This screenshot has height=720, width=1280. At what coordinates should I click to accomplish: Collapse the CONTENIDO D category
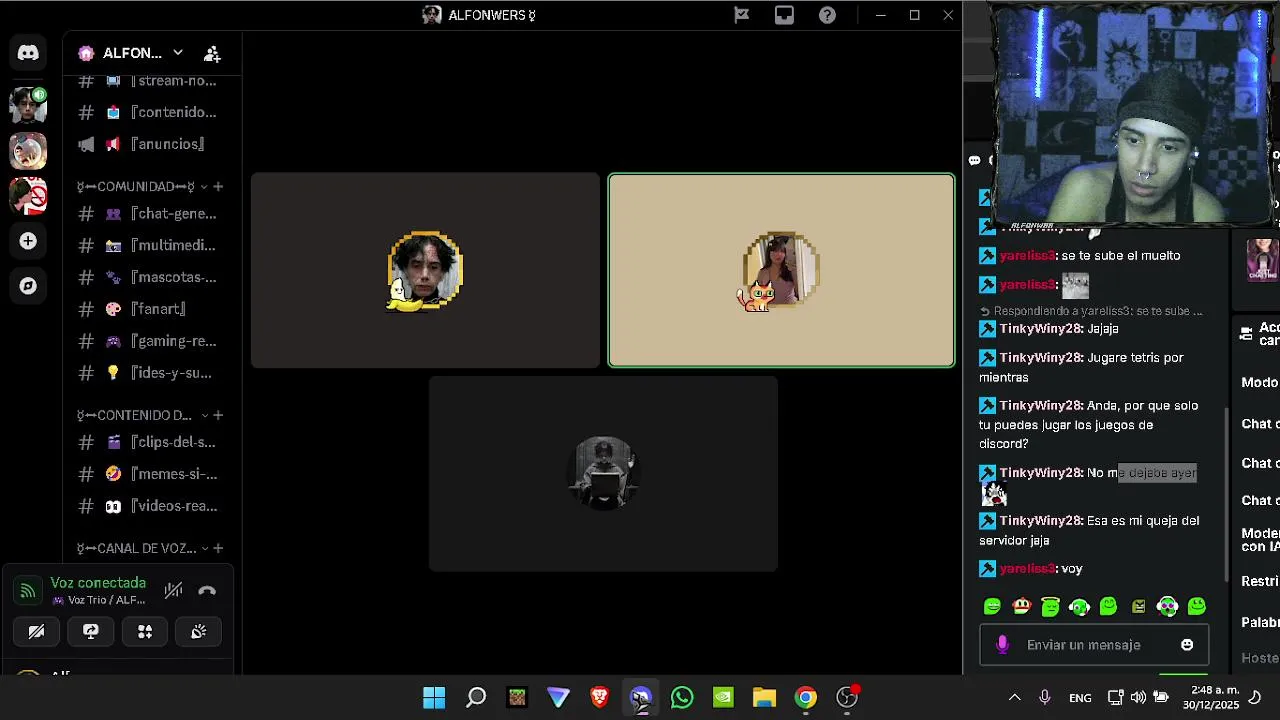pos(142,415)
